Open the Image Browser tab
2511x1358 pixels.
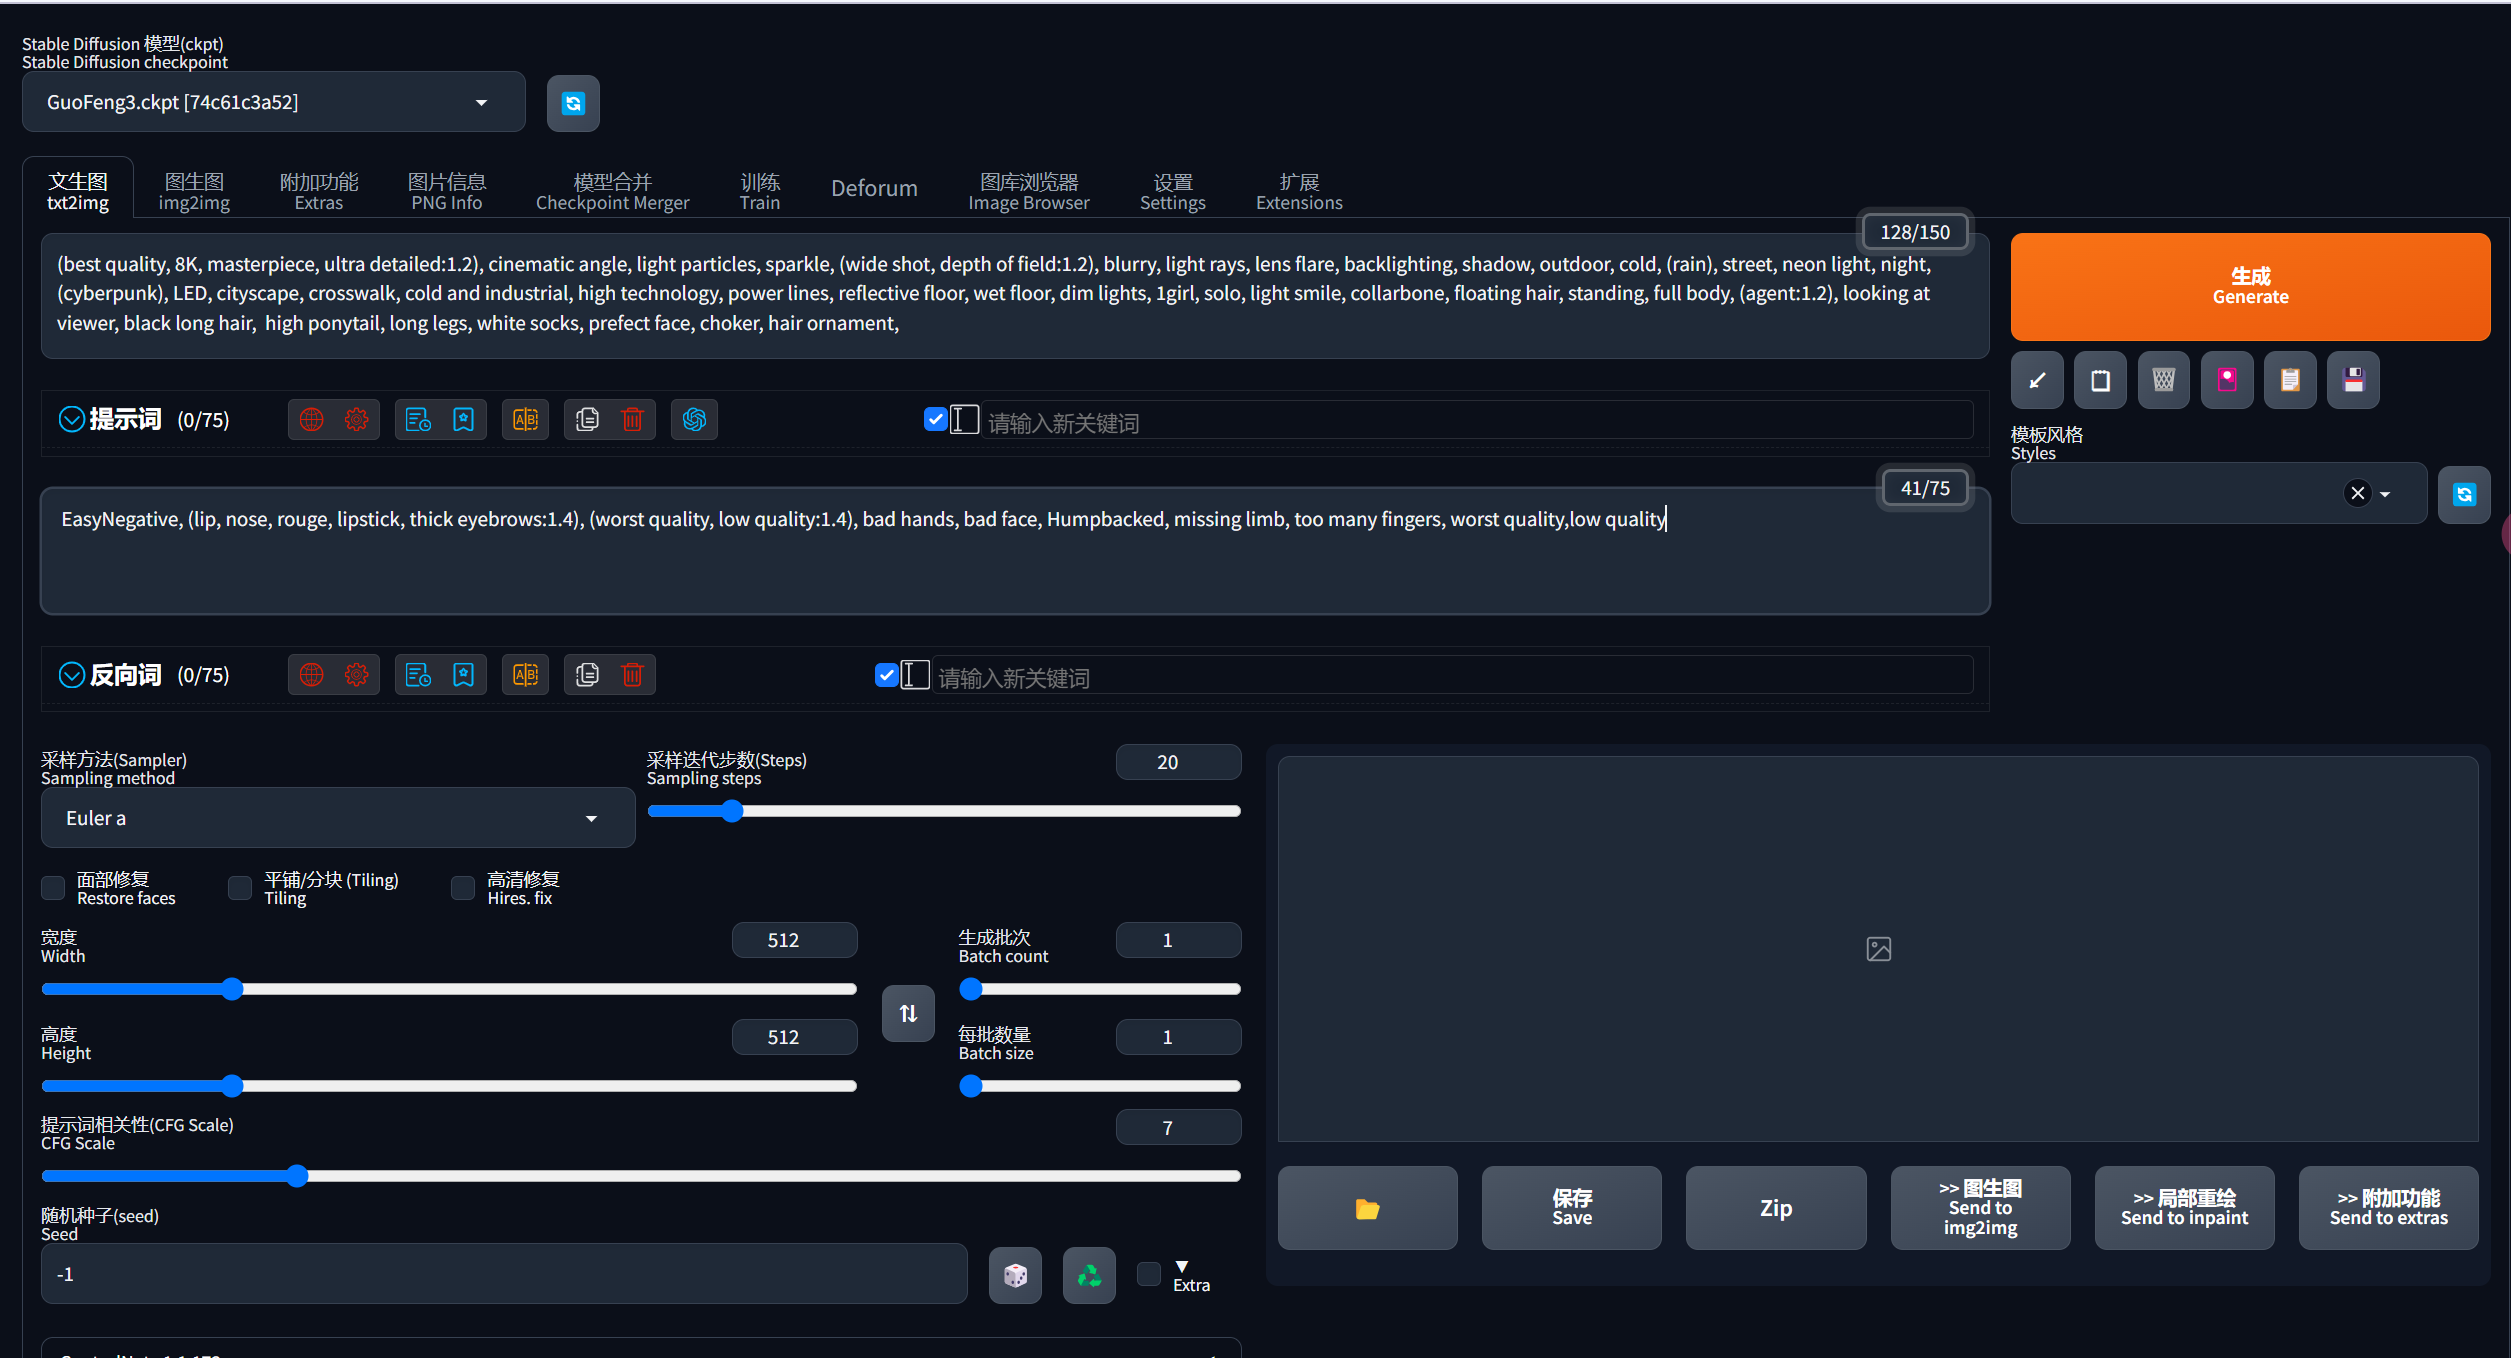(x=1029, y=191)
